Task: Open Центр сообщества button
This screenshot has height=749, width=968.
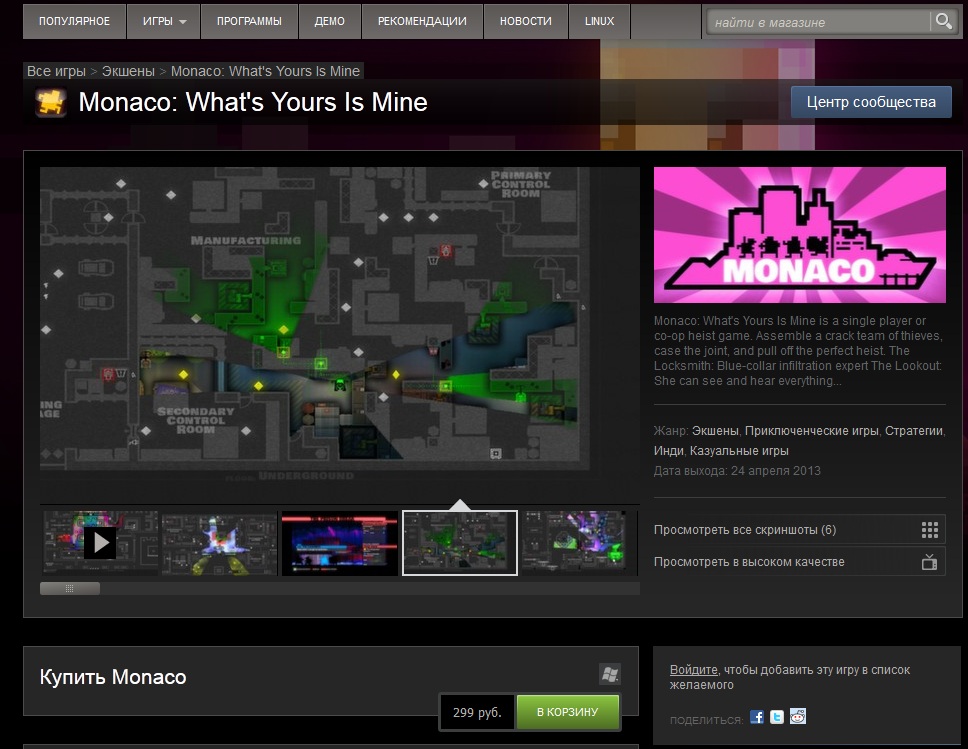Action: pos(871,102)
